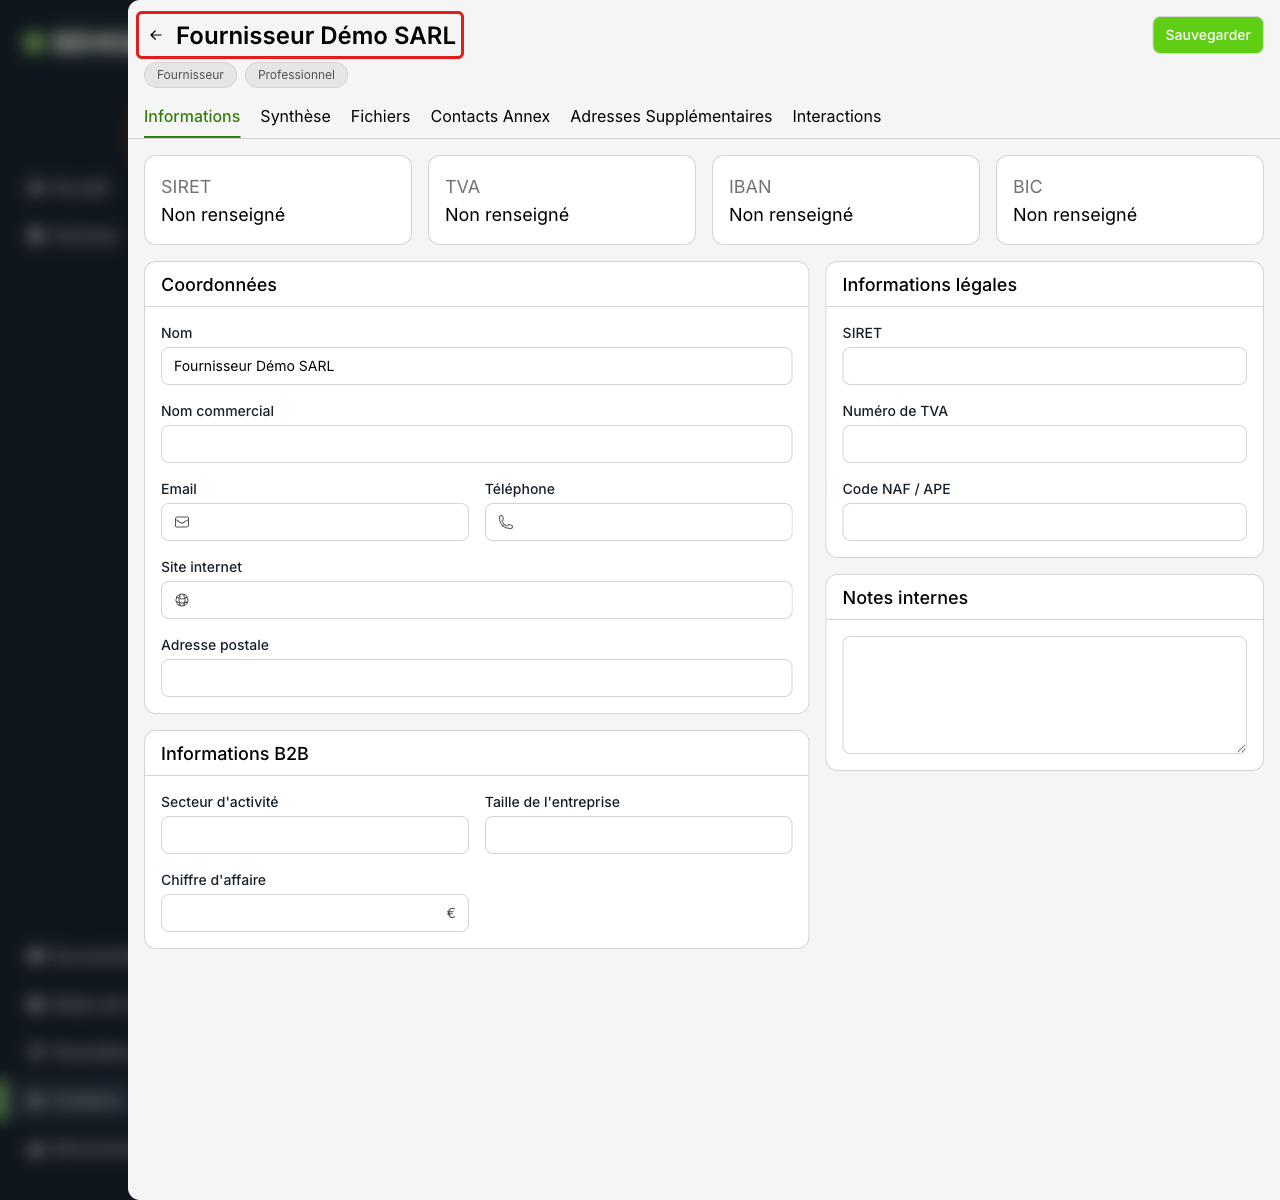Select the SIRET summary card

[278, 200]
